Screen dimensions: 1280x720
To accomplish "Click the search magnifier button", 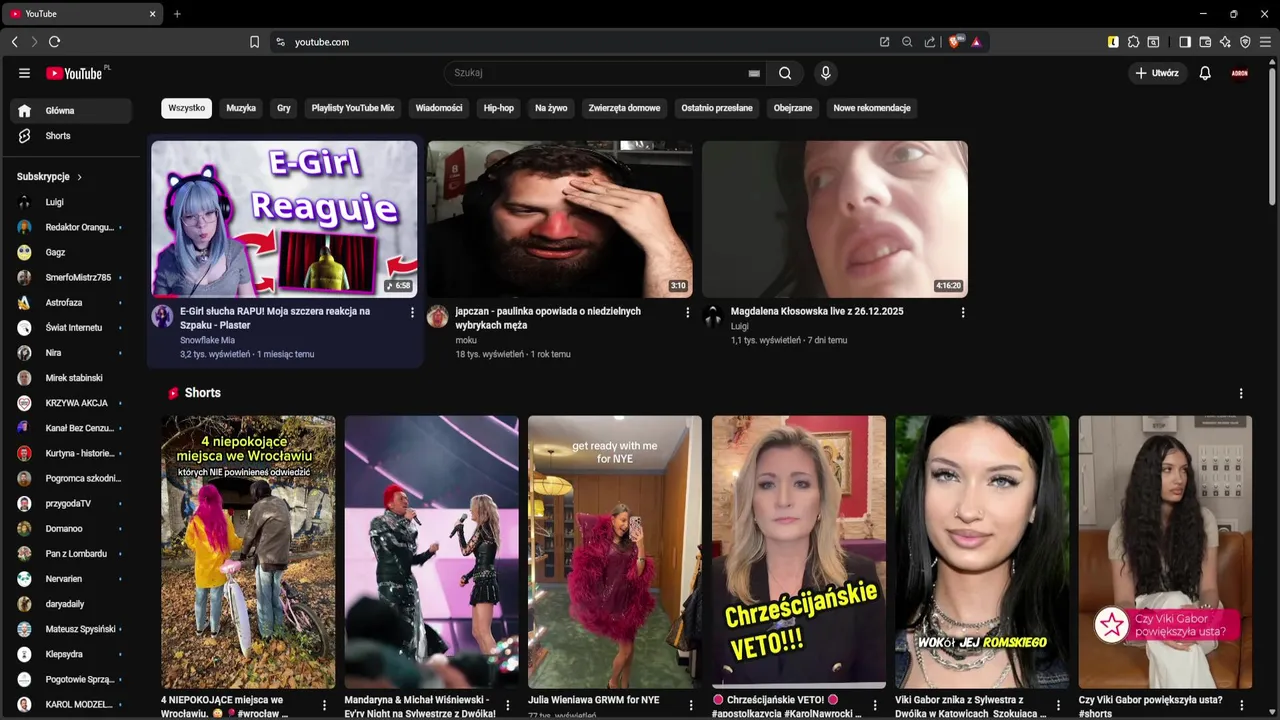I will 785,73.
